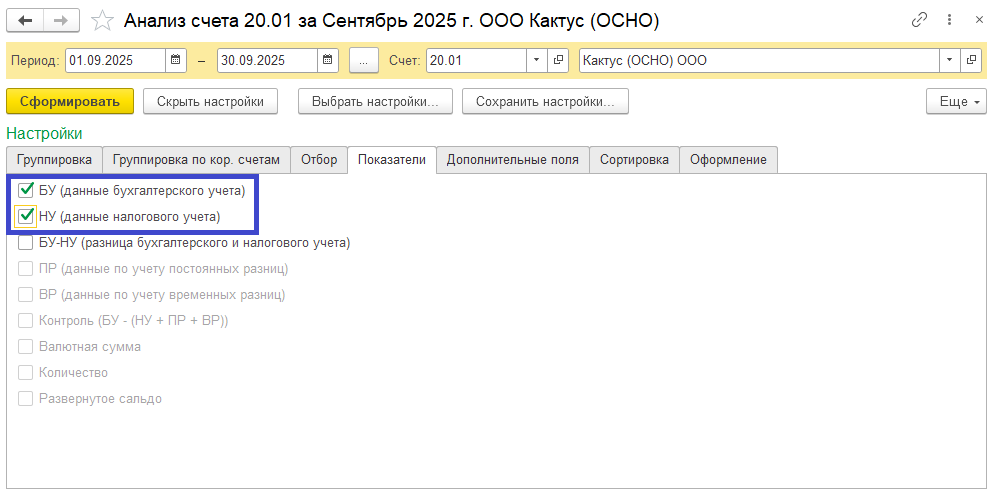This screenshot has height=495, width=996.
Task: Click Скрыть настройки button
Action: click(210, 101)
